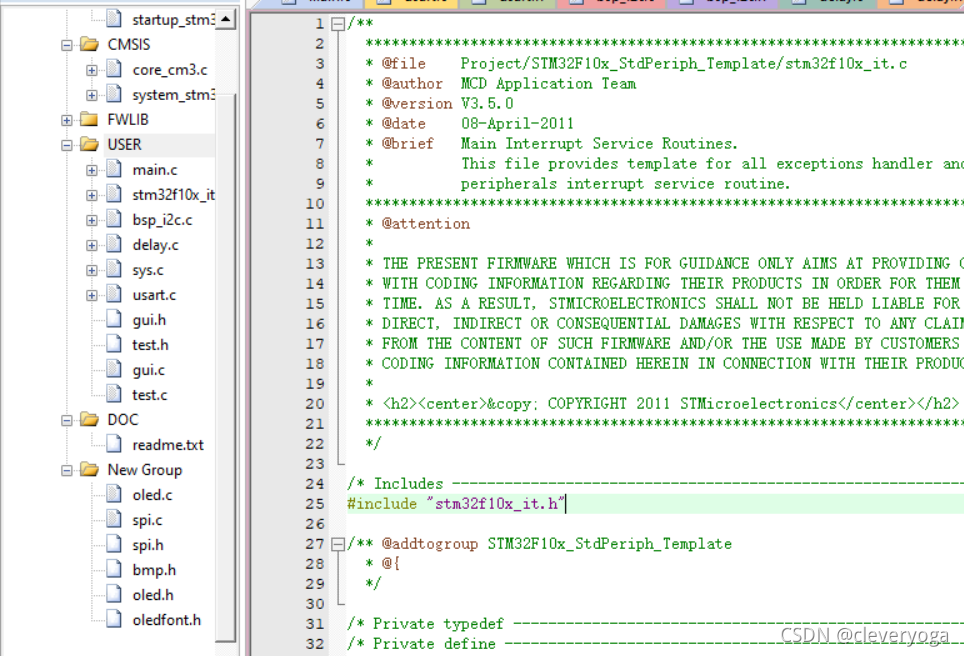Click the project tree scroll-up arrow
Screen dimensions: 964x656
coord(226,20)
